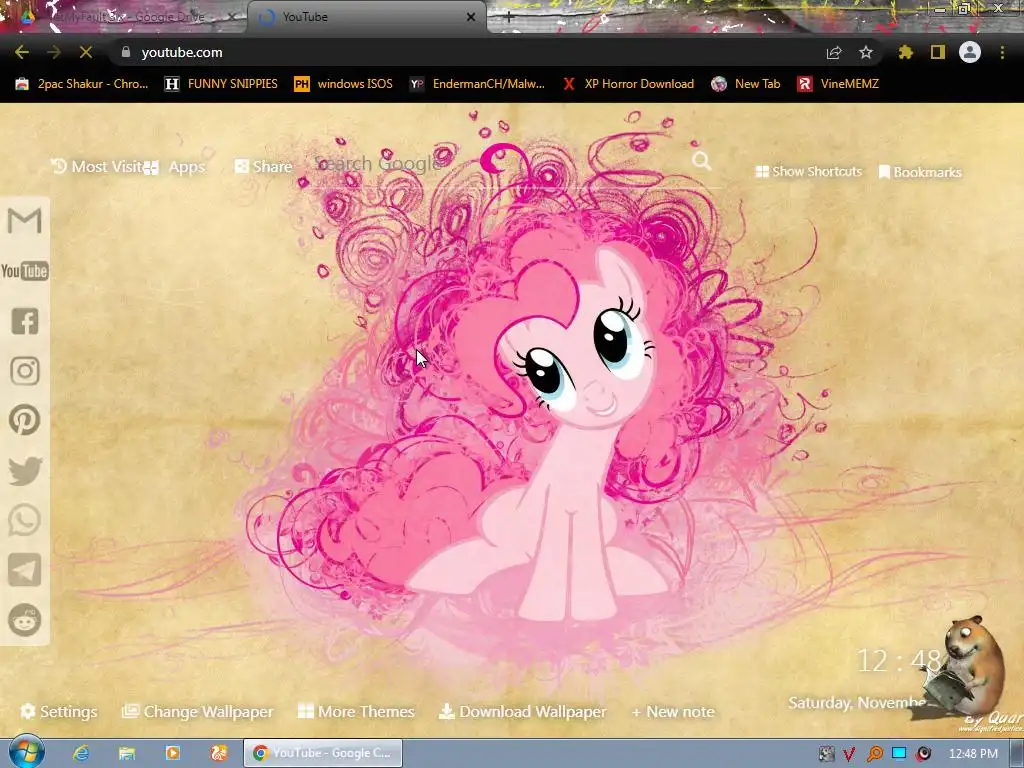Image resolution: width=1024 pixels, height=768 pixels.
Task: Open 2pac Shakur bookmark
Action: (82, 84)
